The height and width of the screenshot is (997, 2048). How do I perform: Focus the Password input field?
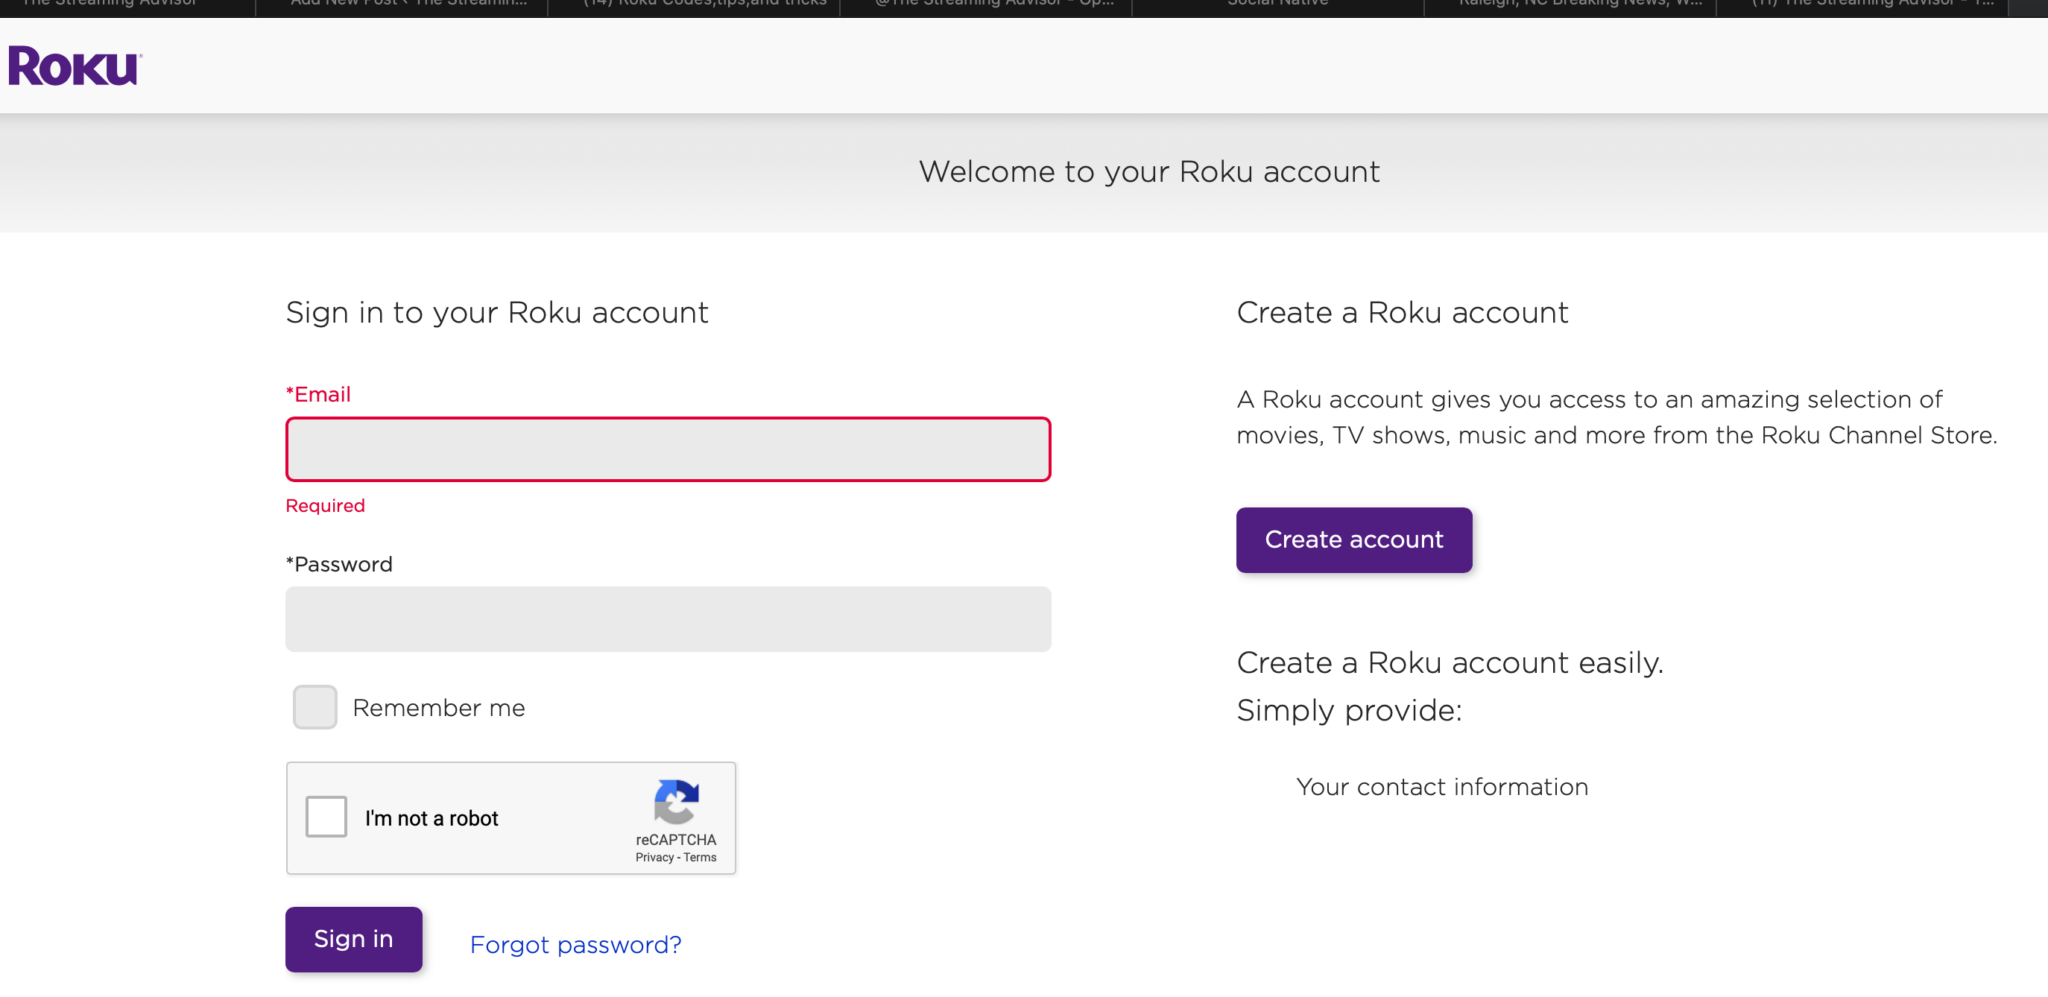pos(668,619)
